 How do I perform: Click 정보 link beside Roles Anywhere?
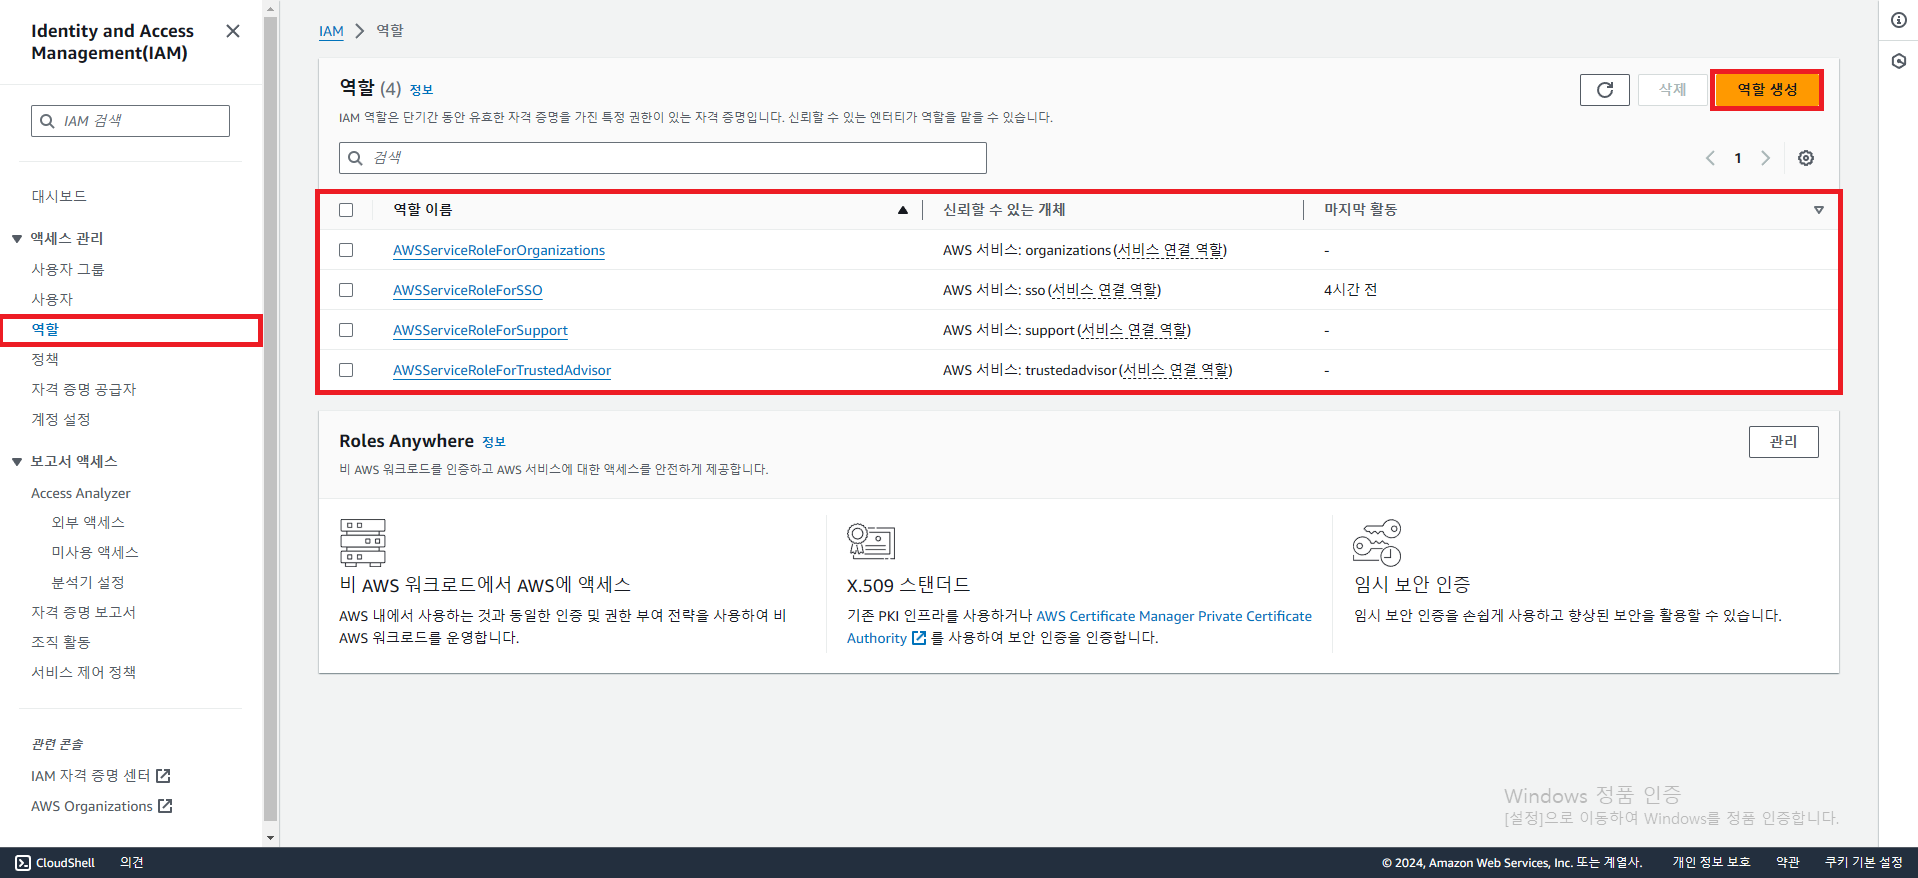(x=493, y=442)
